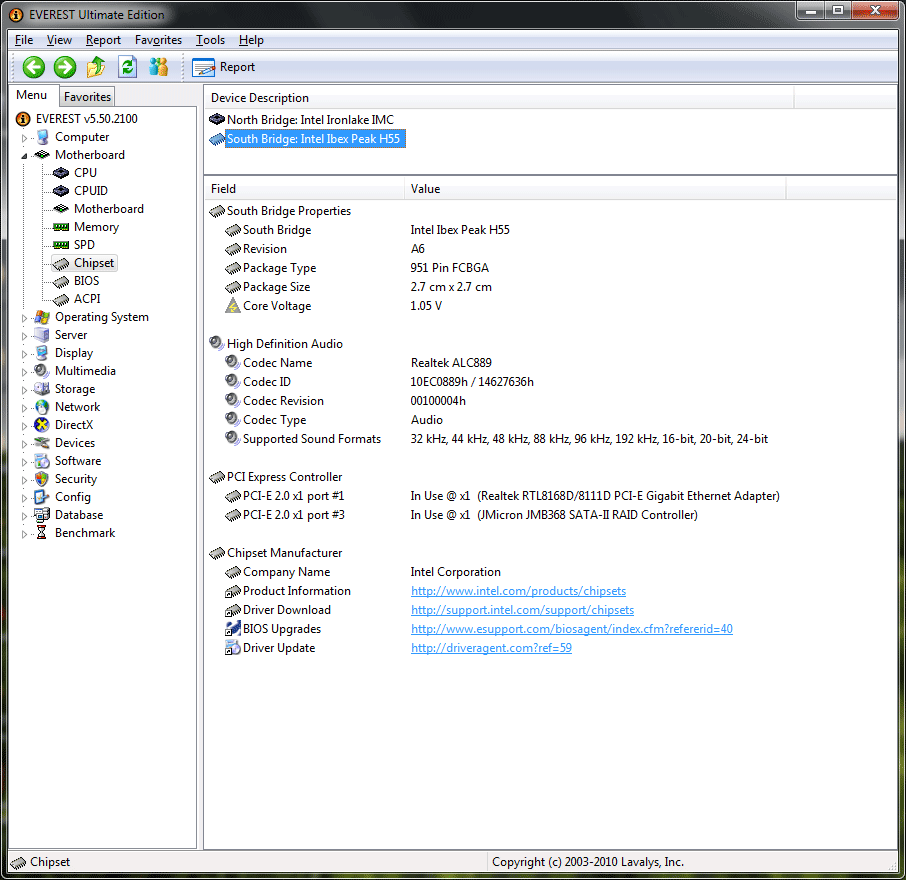
Task: Open the intel.com/products/chipsets link
Action: coord(518,591)
